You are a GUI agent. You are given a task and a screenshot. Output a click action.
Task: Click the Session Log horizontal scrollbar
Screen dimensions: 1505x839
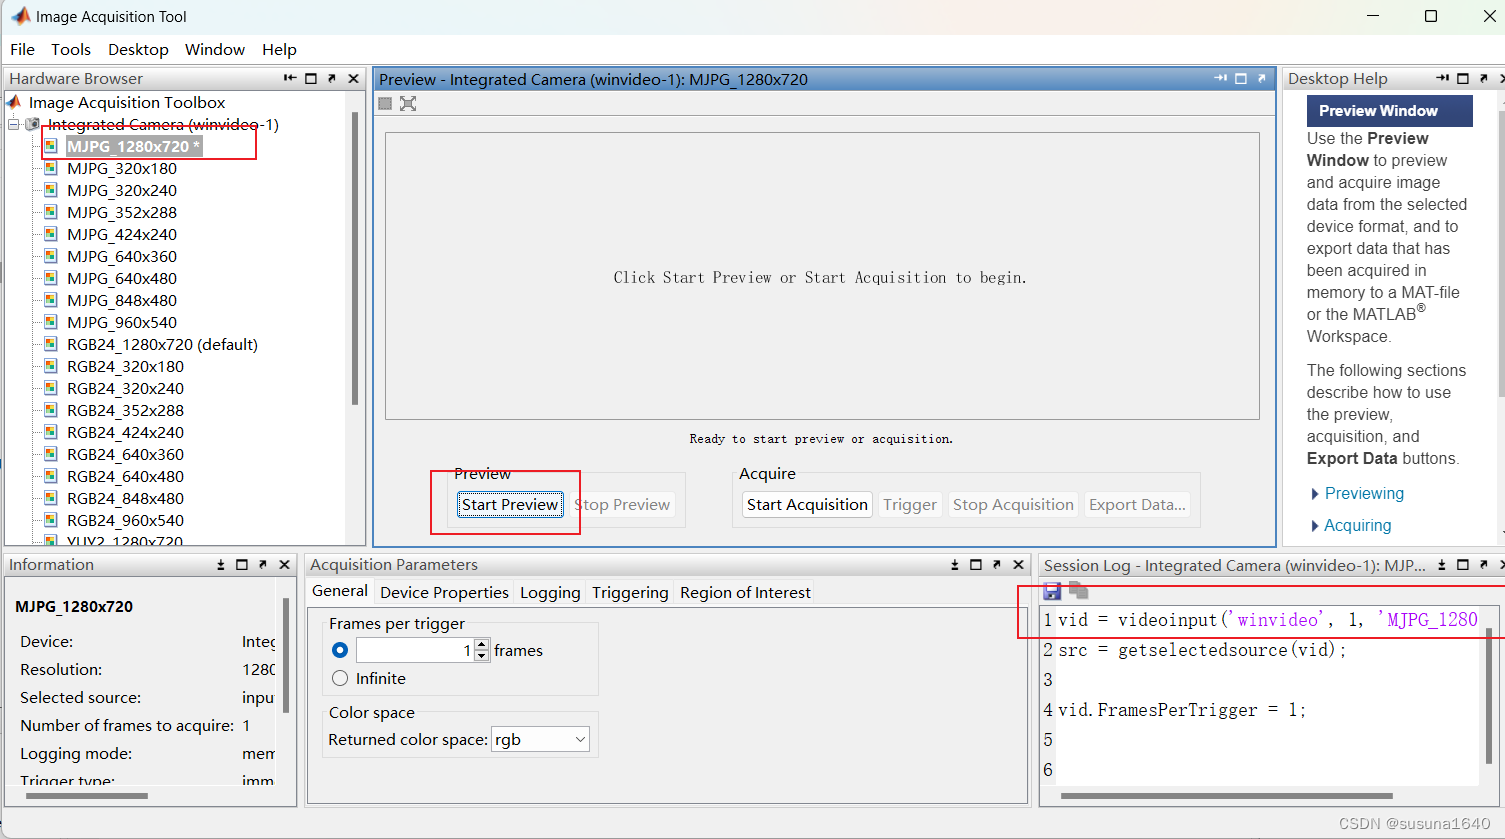(1226, 796)
